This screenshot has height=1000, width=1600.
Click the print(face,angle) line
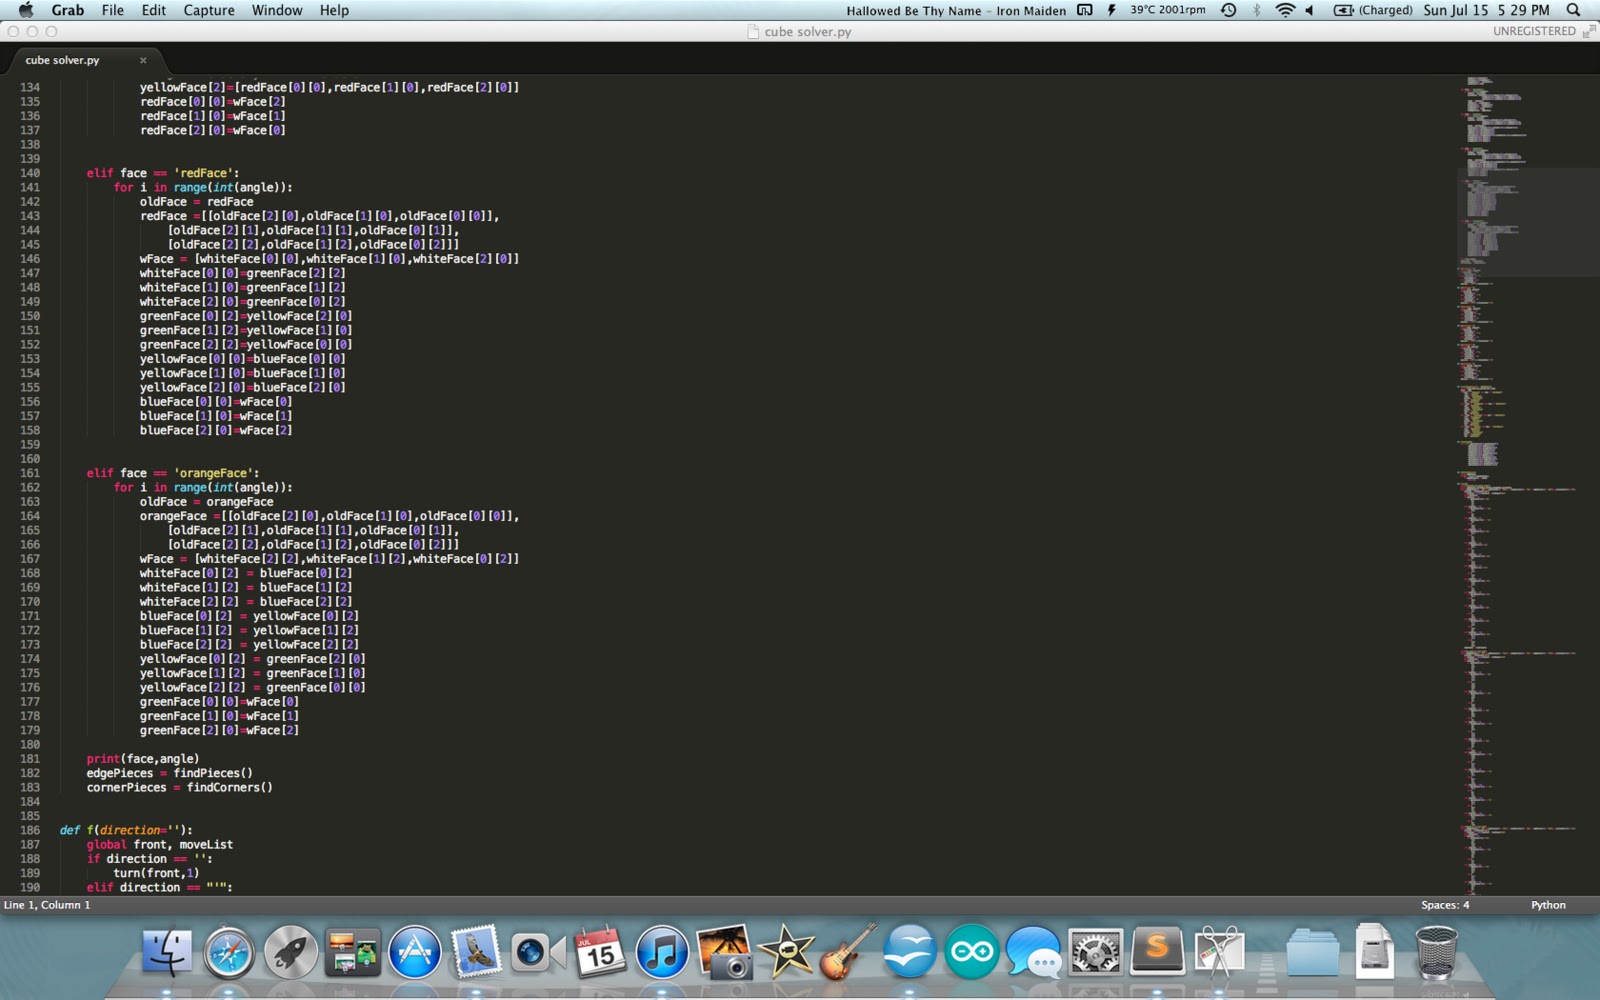point(143,759)
